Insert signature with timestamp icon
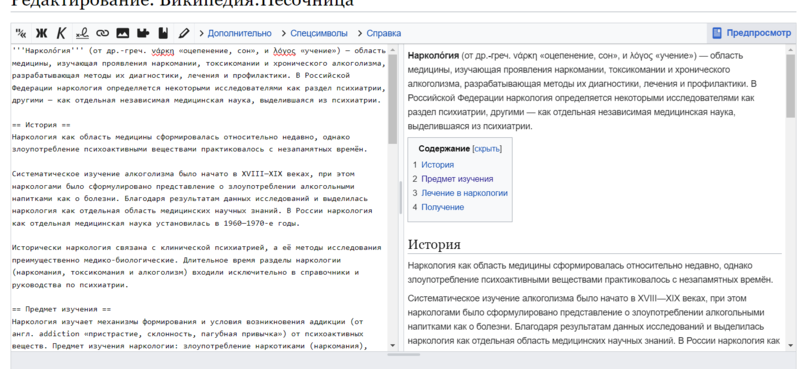This screenshot has width=800, height=369. (x=82, y=33)
